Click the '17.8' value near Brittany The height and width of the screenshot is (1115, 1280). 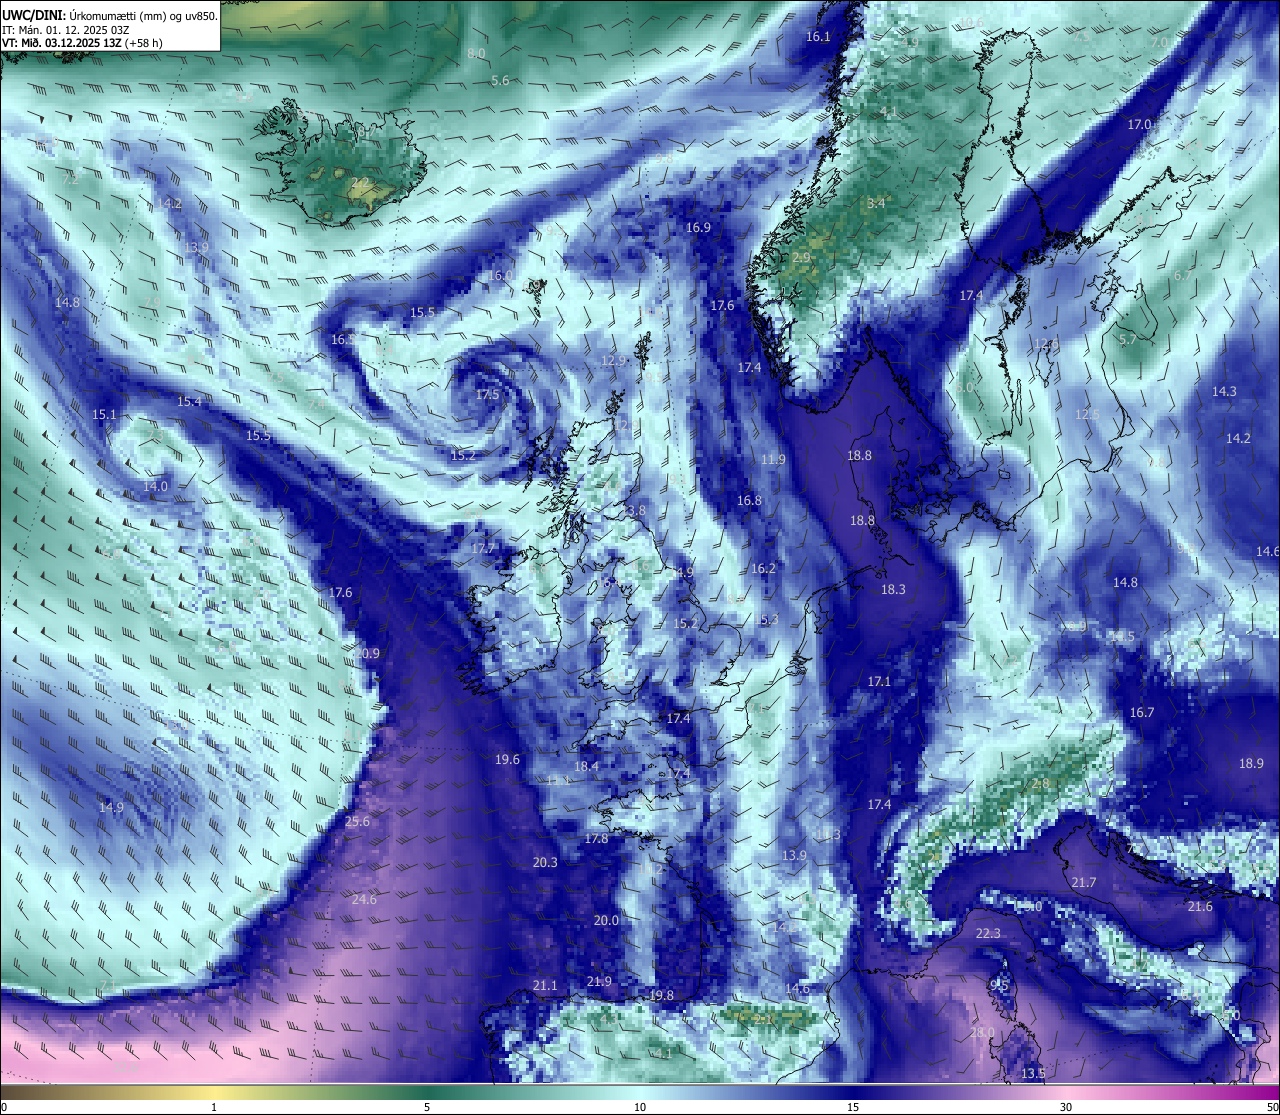(596, 839)
